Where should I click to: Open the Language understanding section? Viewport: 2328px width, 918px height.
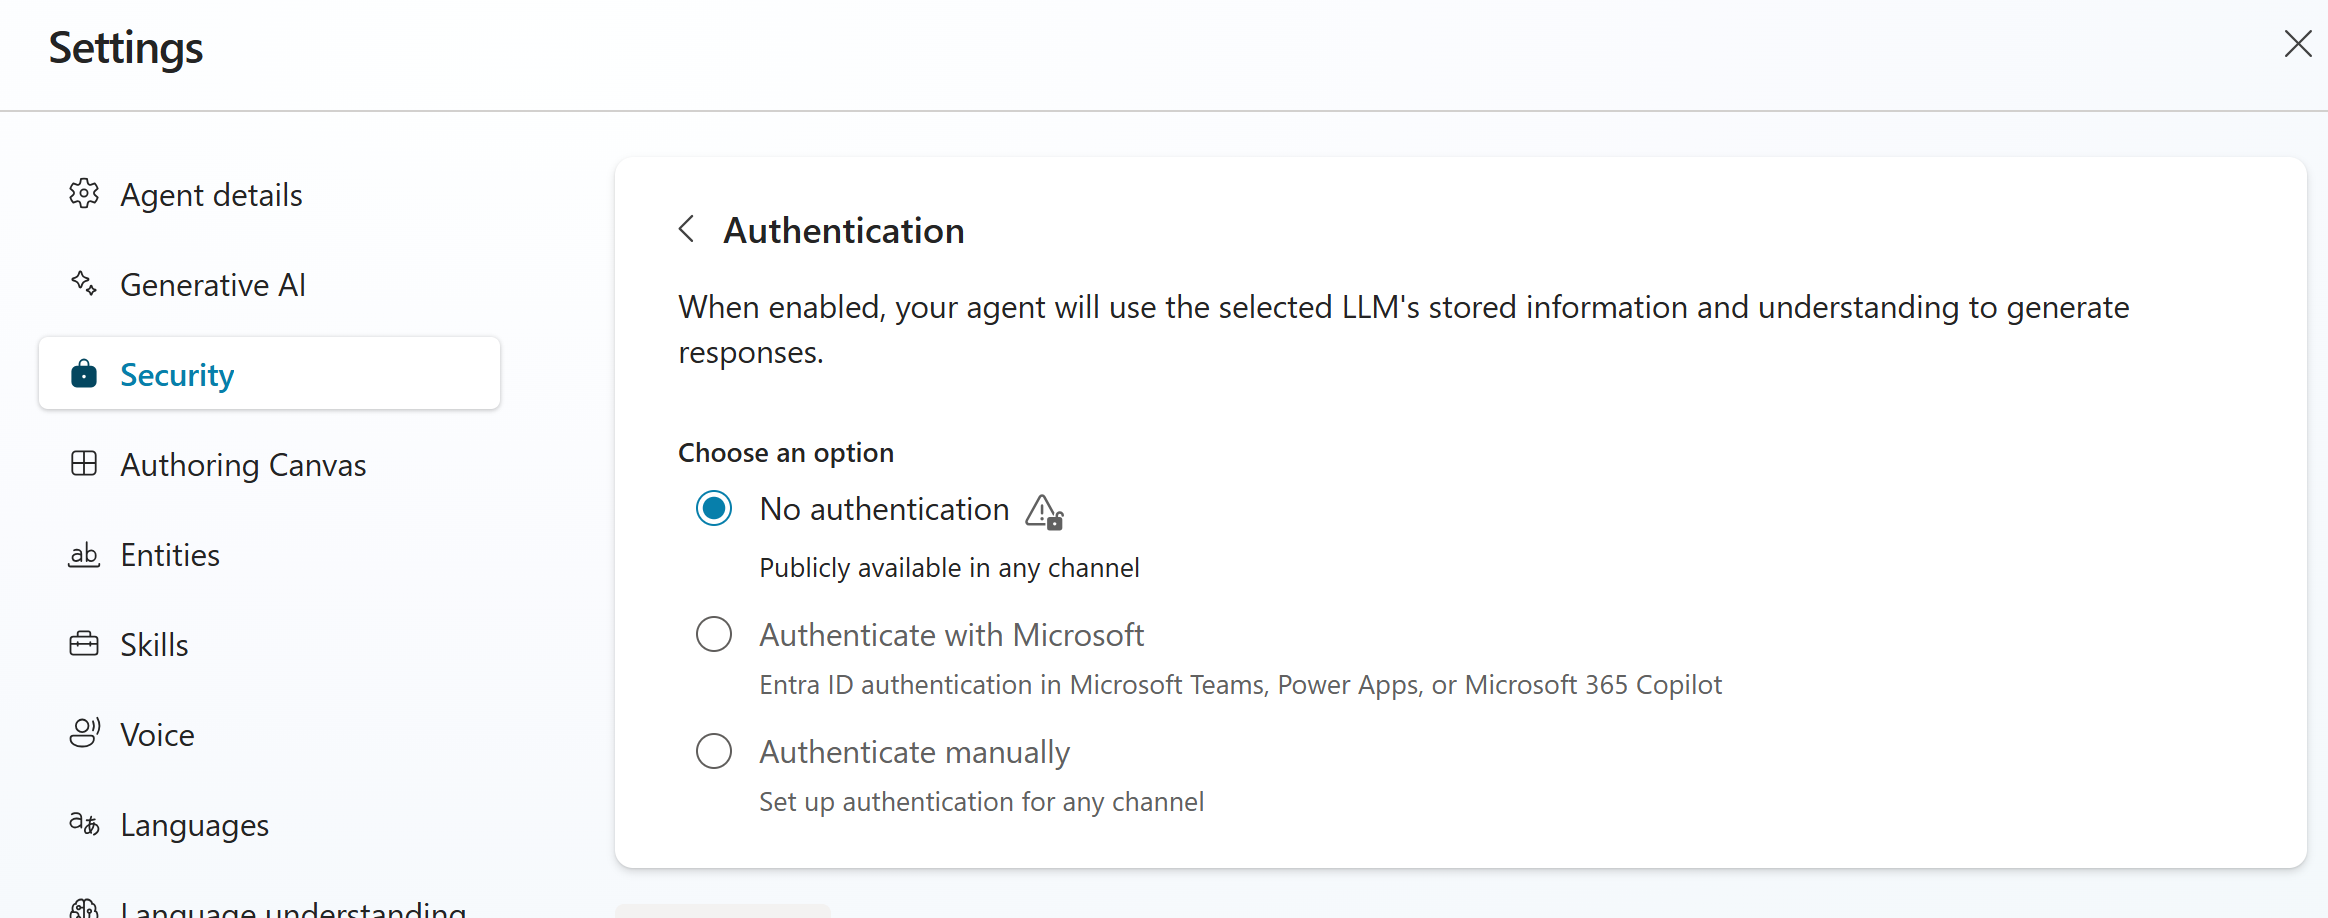292,908
